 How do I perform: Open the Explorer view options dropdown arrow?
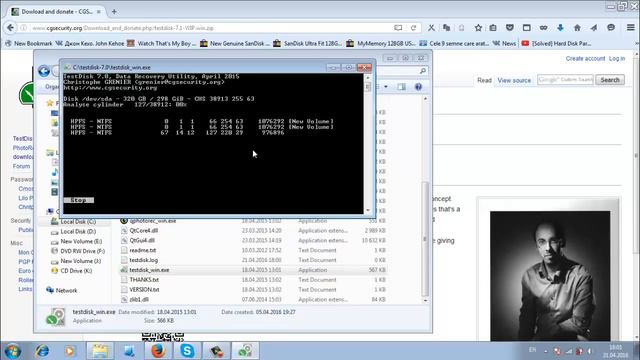(x=386, y=87)
